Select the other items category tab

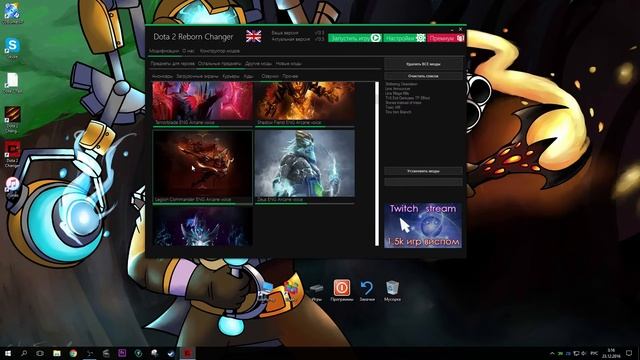(219, 64)
